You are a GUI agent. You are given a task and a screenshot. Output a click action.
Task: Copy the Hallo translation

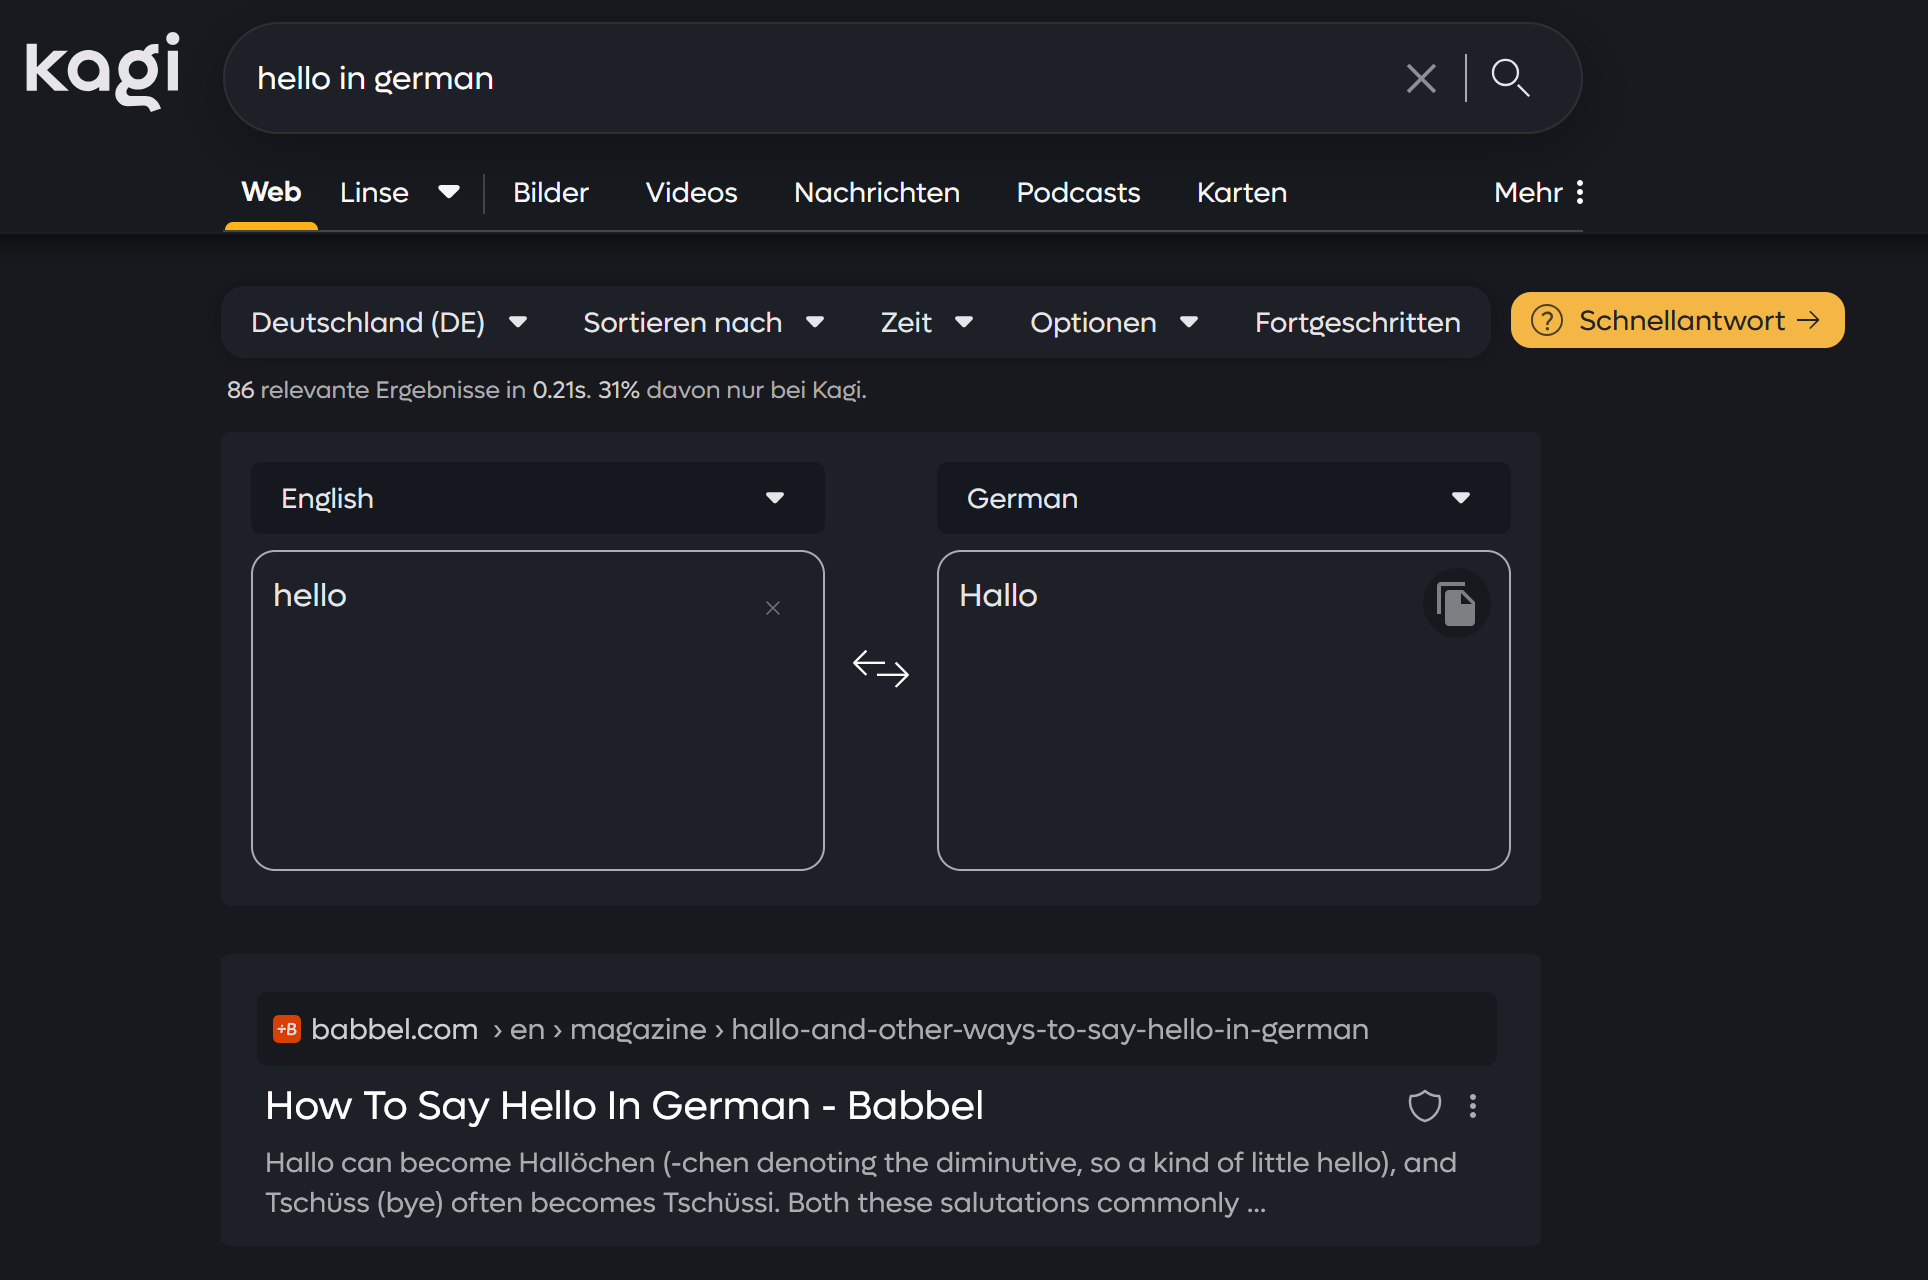(x=1456, y=604)
